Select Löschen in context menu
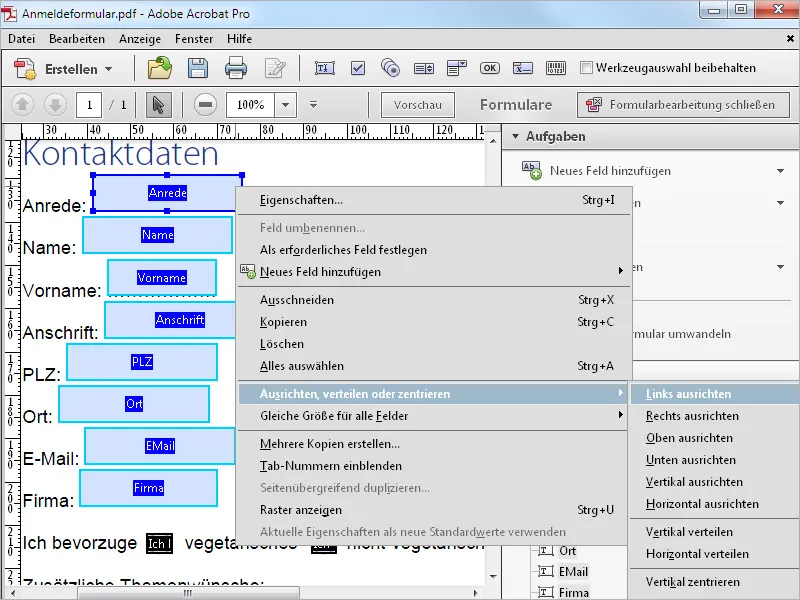 435,343
